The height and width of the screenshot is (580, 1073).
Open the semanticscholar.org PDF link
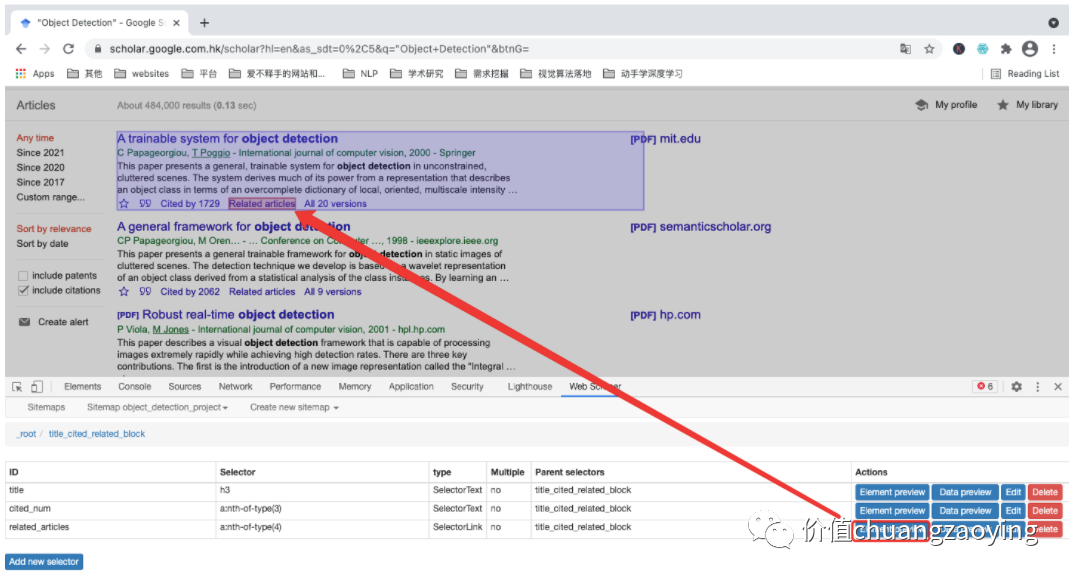tap(701, 227)
